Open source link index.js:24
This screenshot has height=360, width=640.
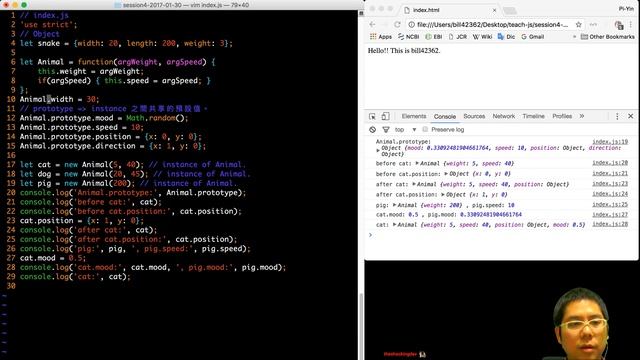click(610, 194)
